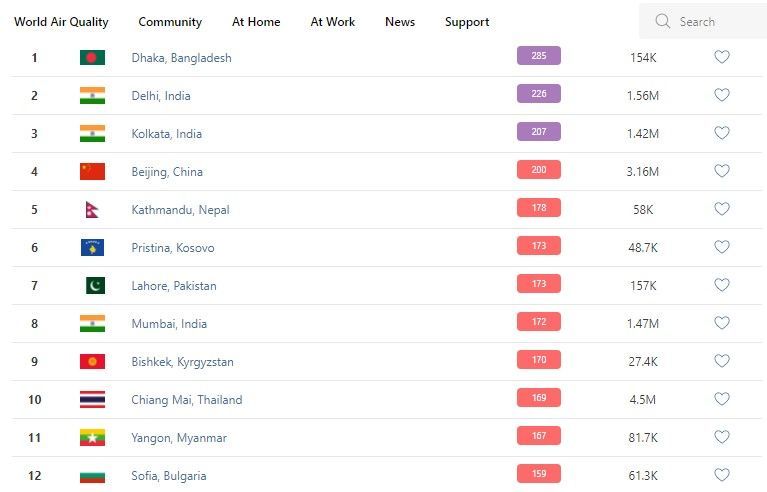The width and height of the screenshot is (767, 492).
Task: Click the Kosovo flag icon
Action: point(92,247)
